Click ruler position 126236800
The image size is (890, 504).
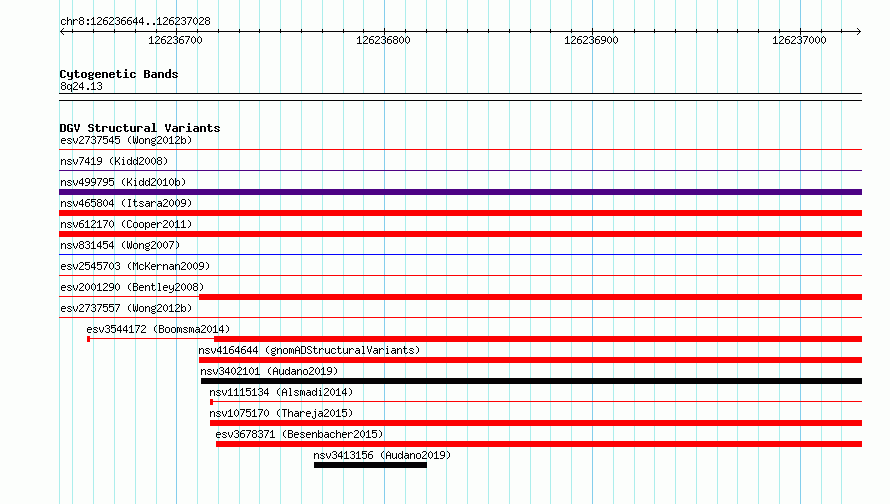[x=383, y=40]
